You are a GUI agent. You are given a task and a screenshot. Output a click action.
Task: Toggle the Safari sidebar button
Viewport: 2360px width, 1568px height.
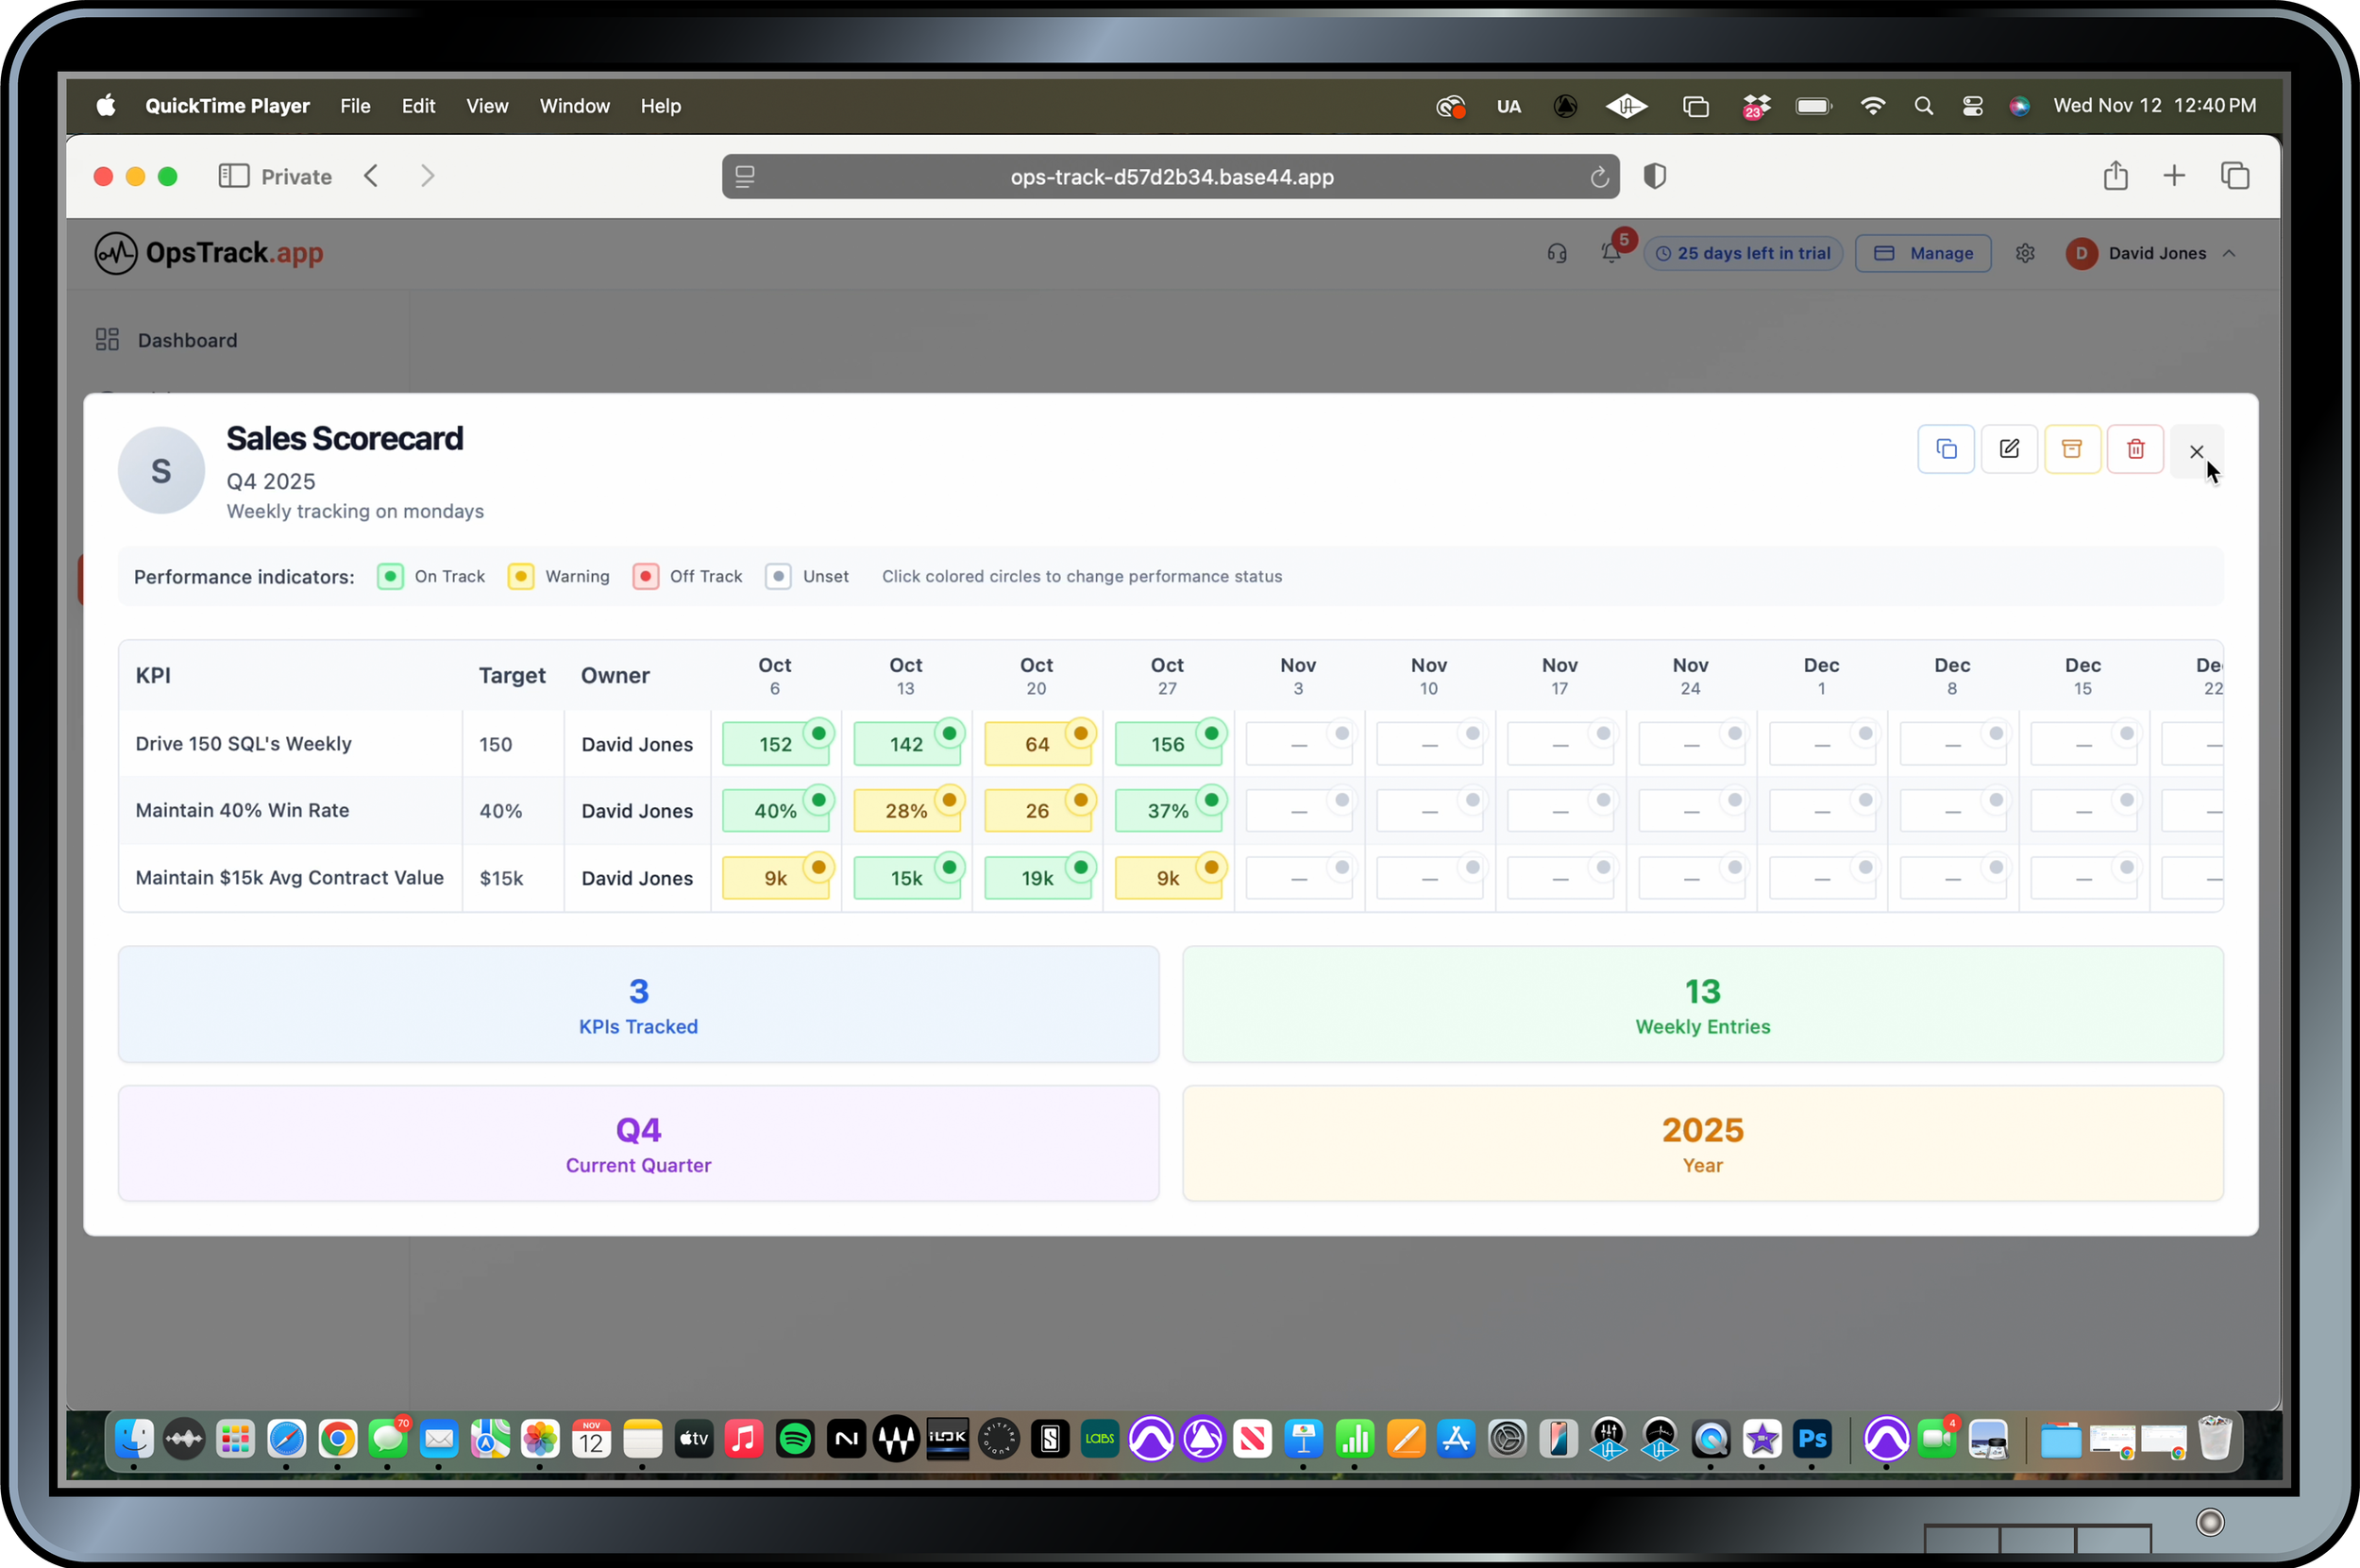[233, 176]
